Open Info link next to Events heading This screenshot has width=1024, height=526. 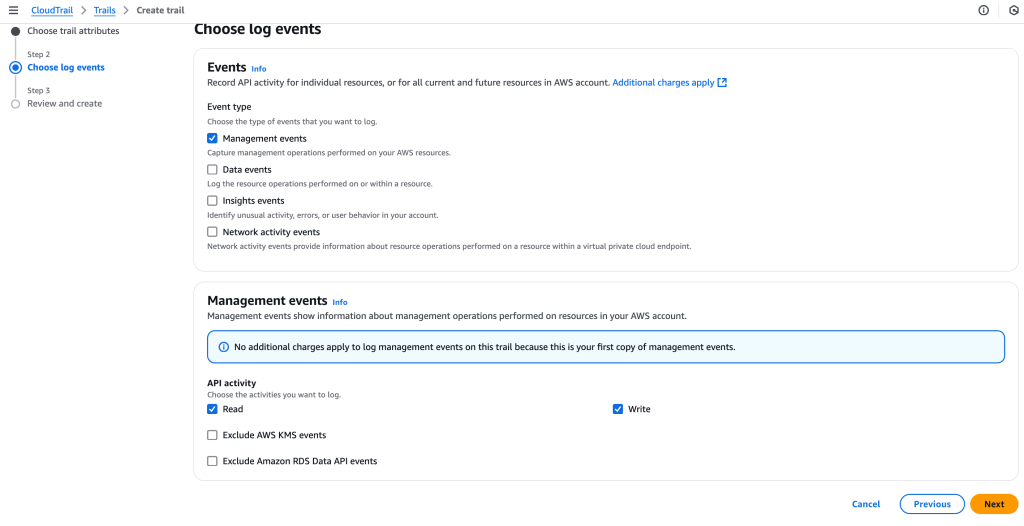pos(259,69)
